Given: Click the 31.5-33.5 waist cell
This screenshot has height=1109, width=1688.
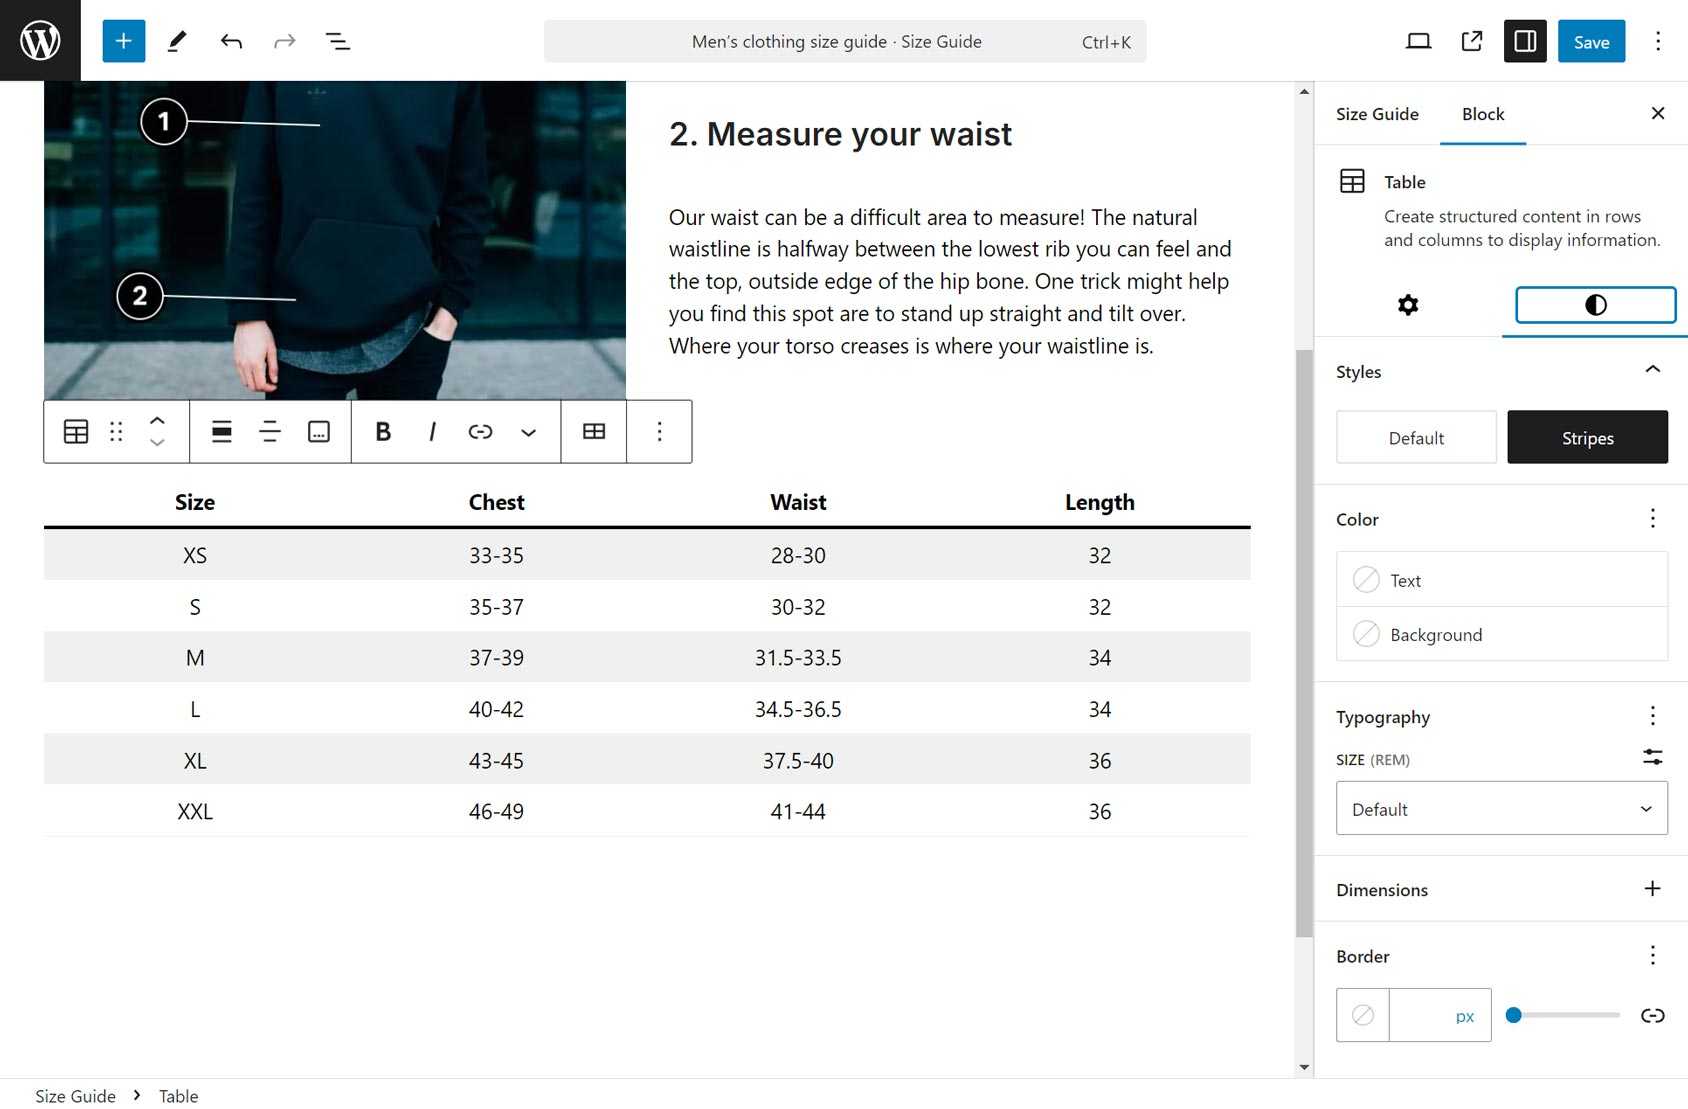Looking at the screenshot, I should coord(798,657).
